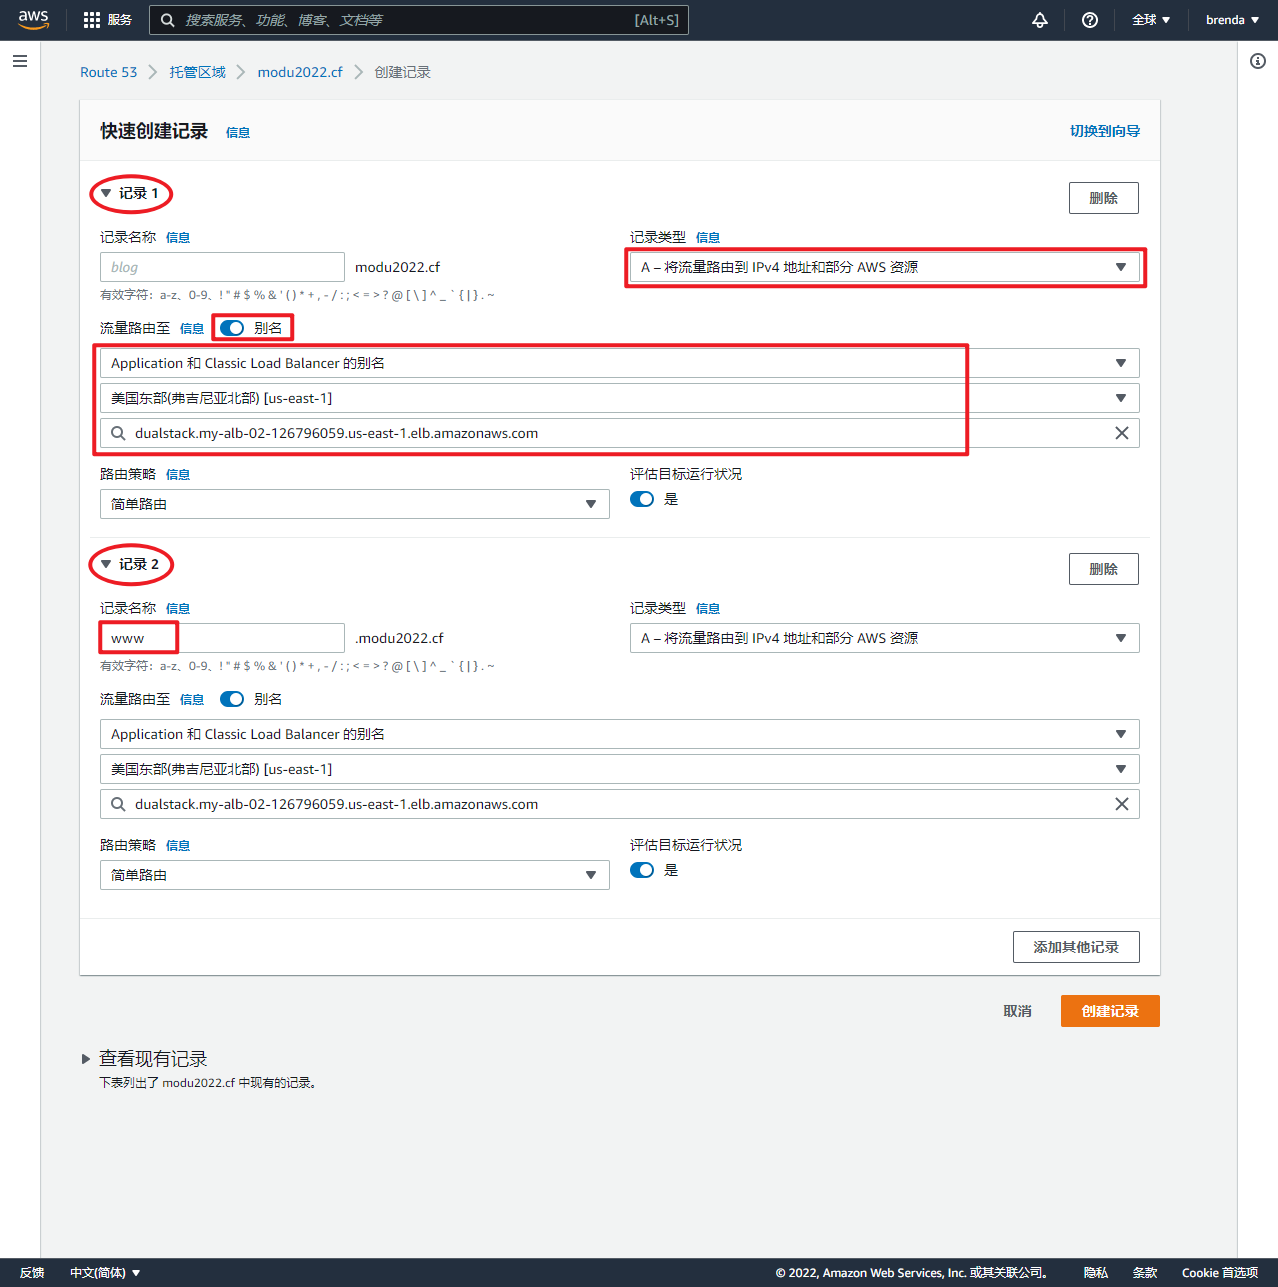Click 反馈 in footer

tap(32, 1273)
